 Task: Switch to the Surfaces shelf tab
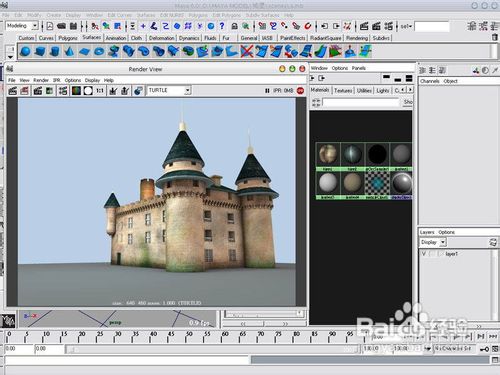click(x=92, y=37)
